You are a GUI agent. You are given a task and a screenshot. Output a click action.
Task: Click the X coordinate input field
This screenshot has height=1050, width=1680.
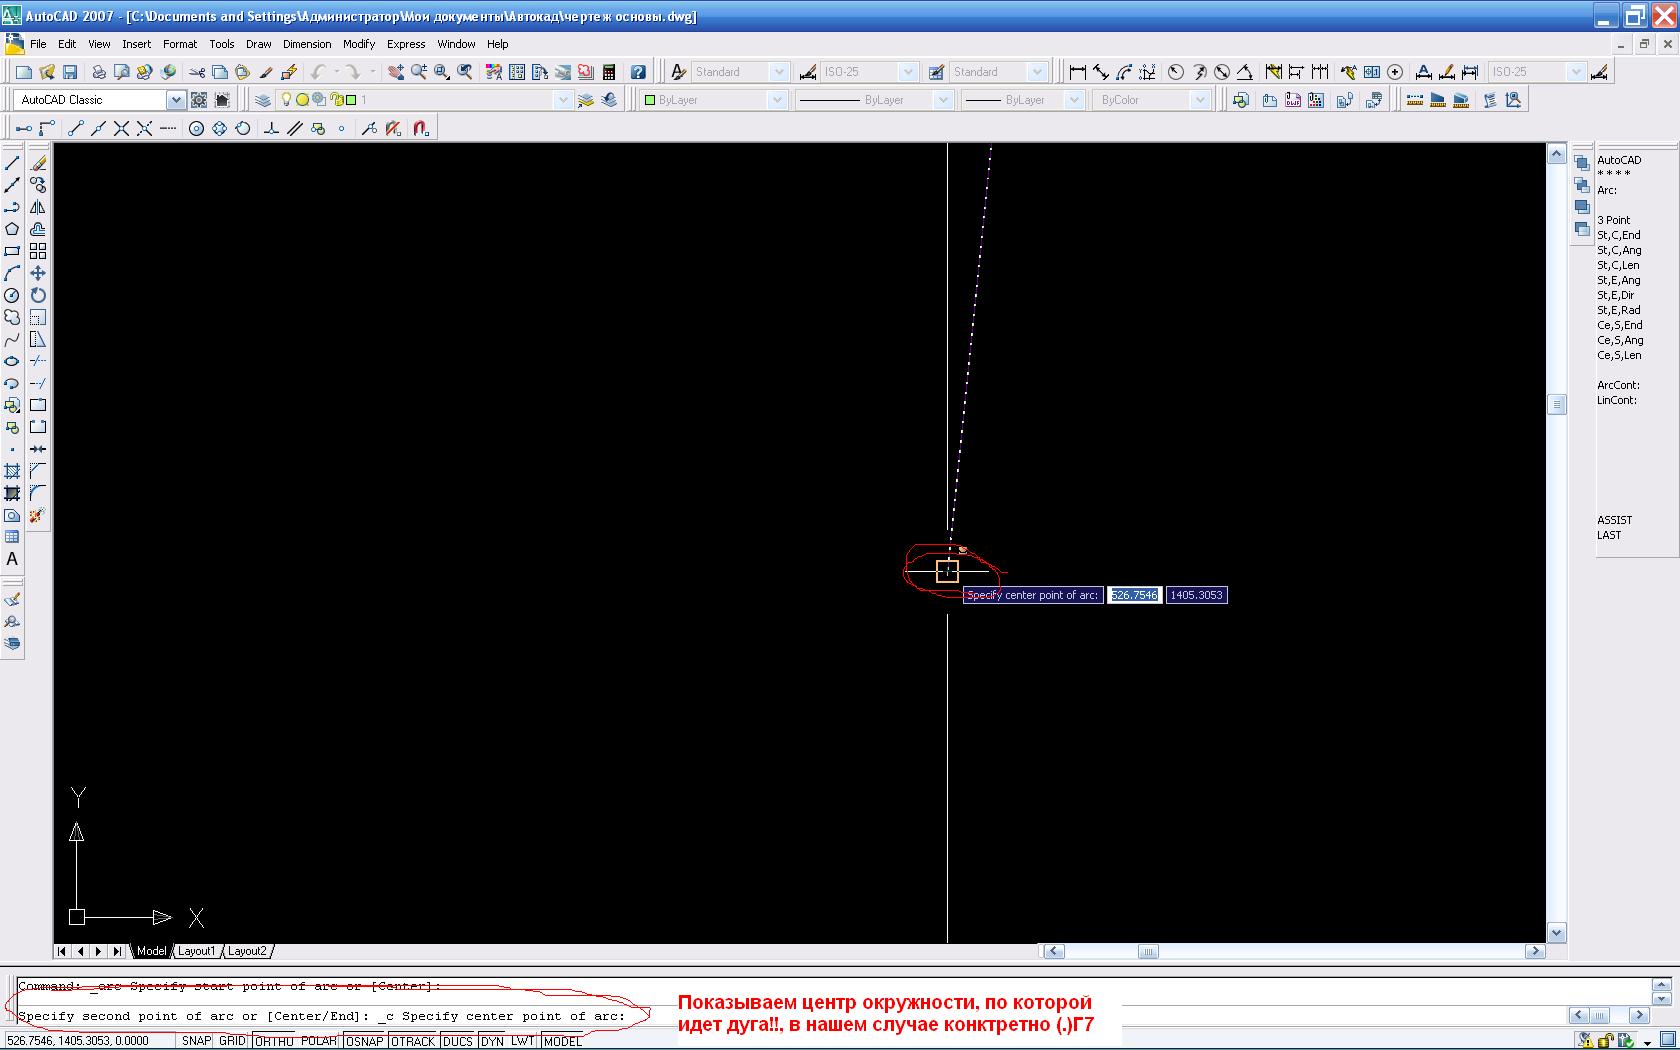[1134, 595]
